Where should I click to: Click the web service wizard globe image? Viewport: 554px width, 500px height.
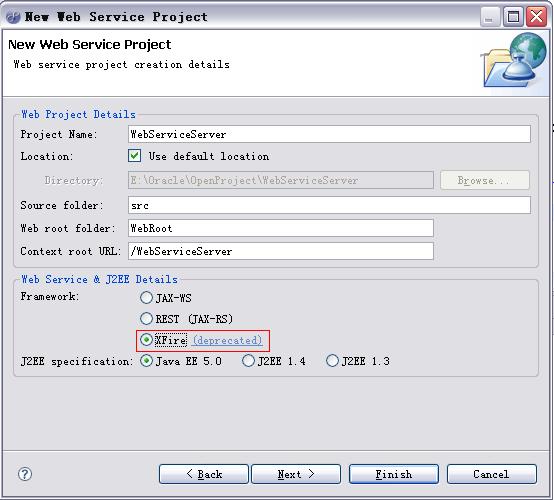click(x=513, y=60)
